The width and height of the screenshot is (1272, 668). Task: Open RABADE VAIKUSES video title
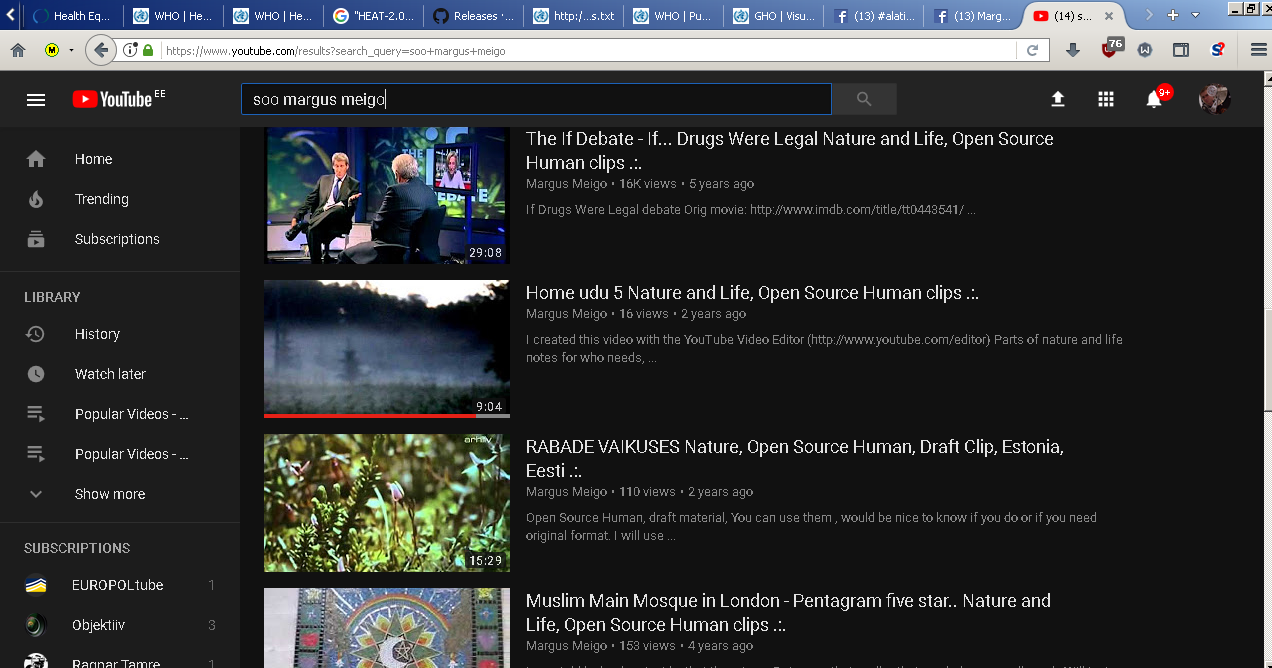[x=794, y=459]
